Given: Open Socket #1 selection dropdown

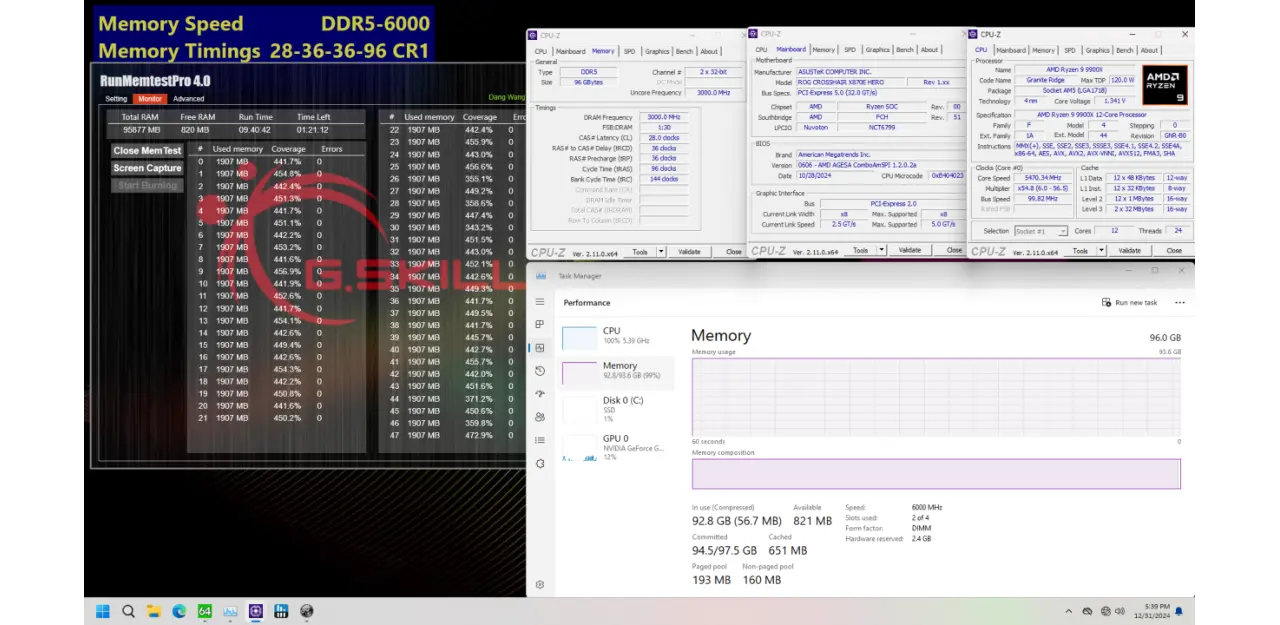Looking at the screenshot, I should coord(1040,231).
